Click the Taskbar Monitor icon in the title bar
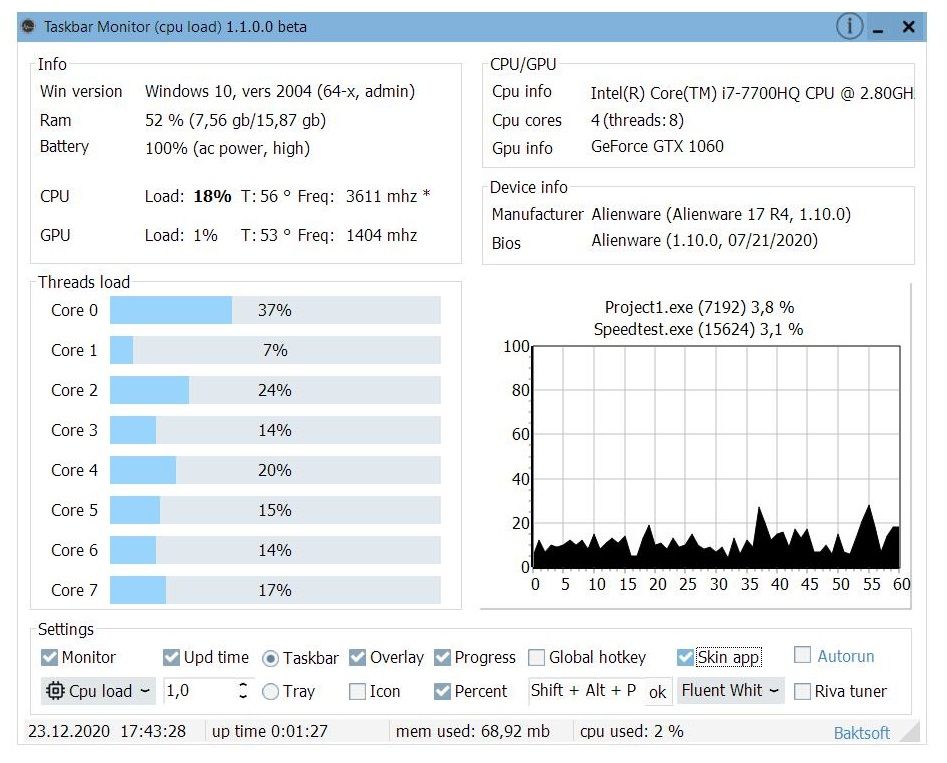The image size is (947, 763). [30, 27]
